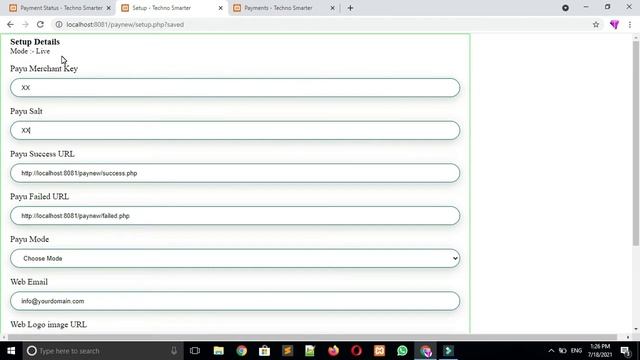
Task: Open Sublime Text from taskbar
Action: click(x=287, y=351)
